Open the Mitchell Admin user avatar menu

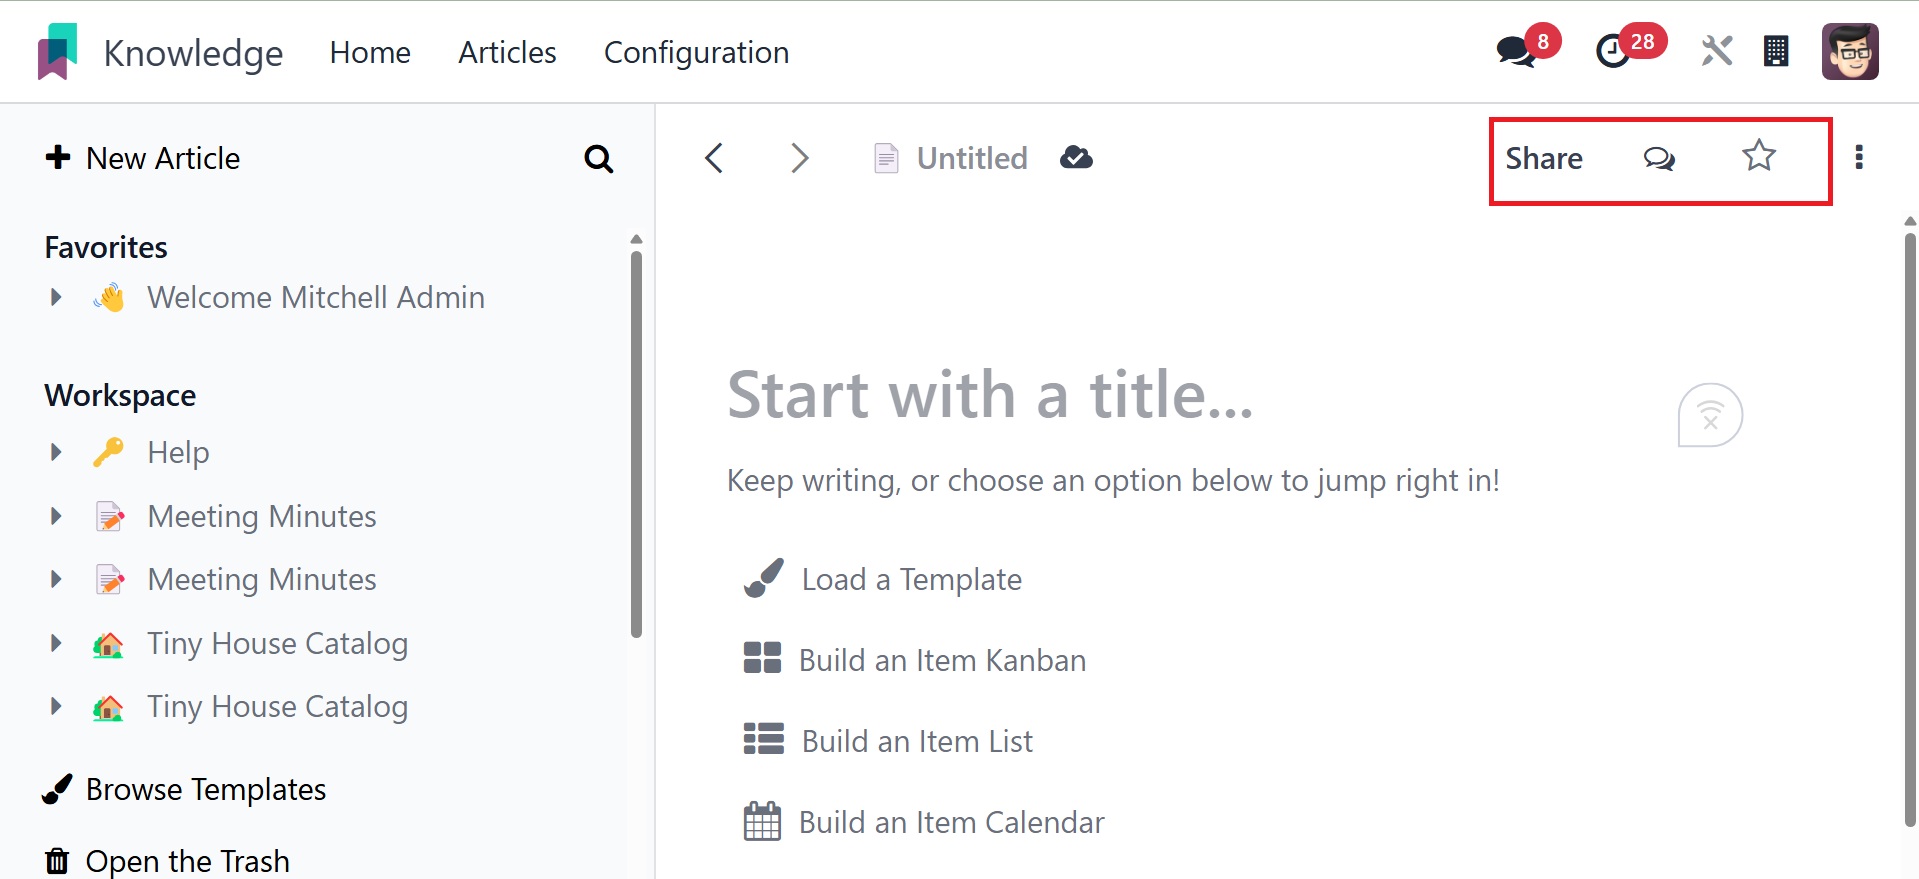(x=1849, y=51)
